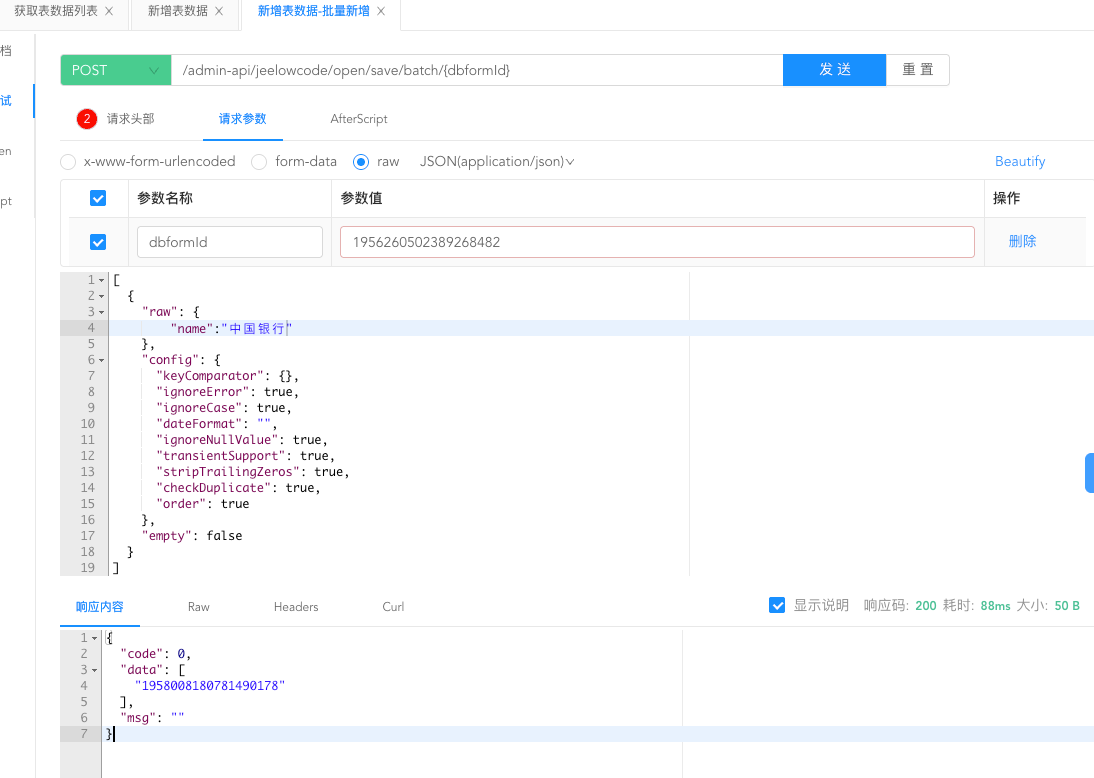The image size is (1094, 778).
Task: Collapse the "raw" fold arrow at line 3
Action: coord(102,313)
